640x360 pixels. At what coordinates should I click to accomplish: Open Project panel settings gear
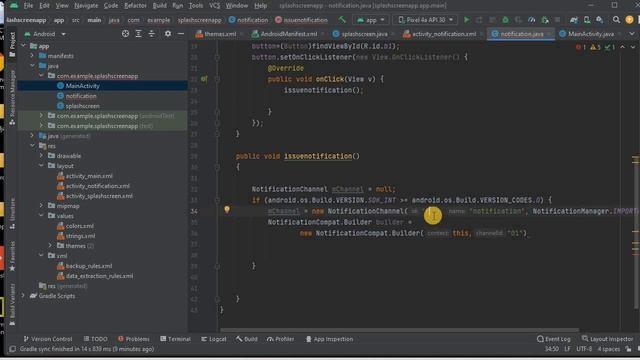(168, 34)
